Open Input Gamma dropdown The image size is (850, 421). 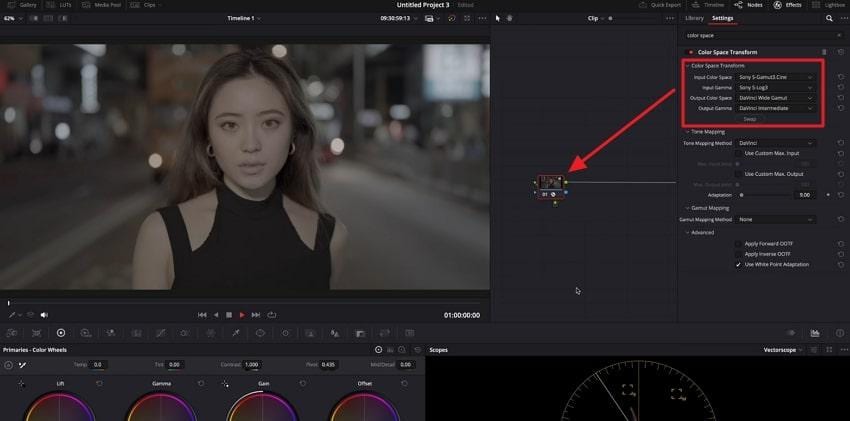click(775, 88)
